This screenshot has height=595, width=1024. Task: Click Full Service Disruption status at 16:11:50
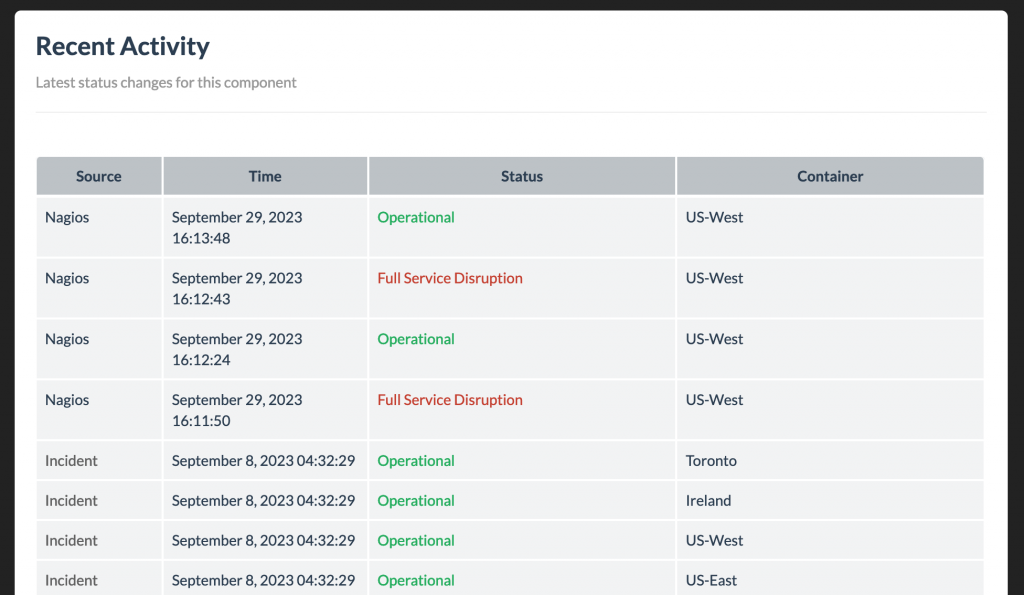point(450,400)
